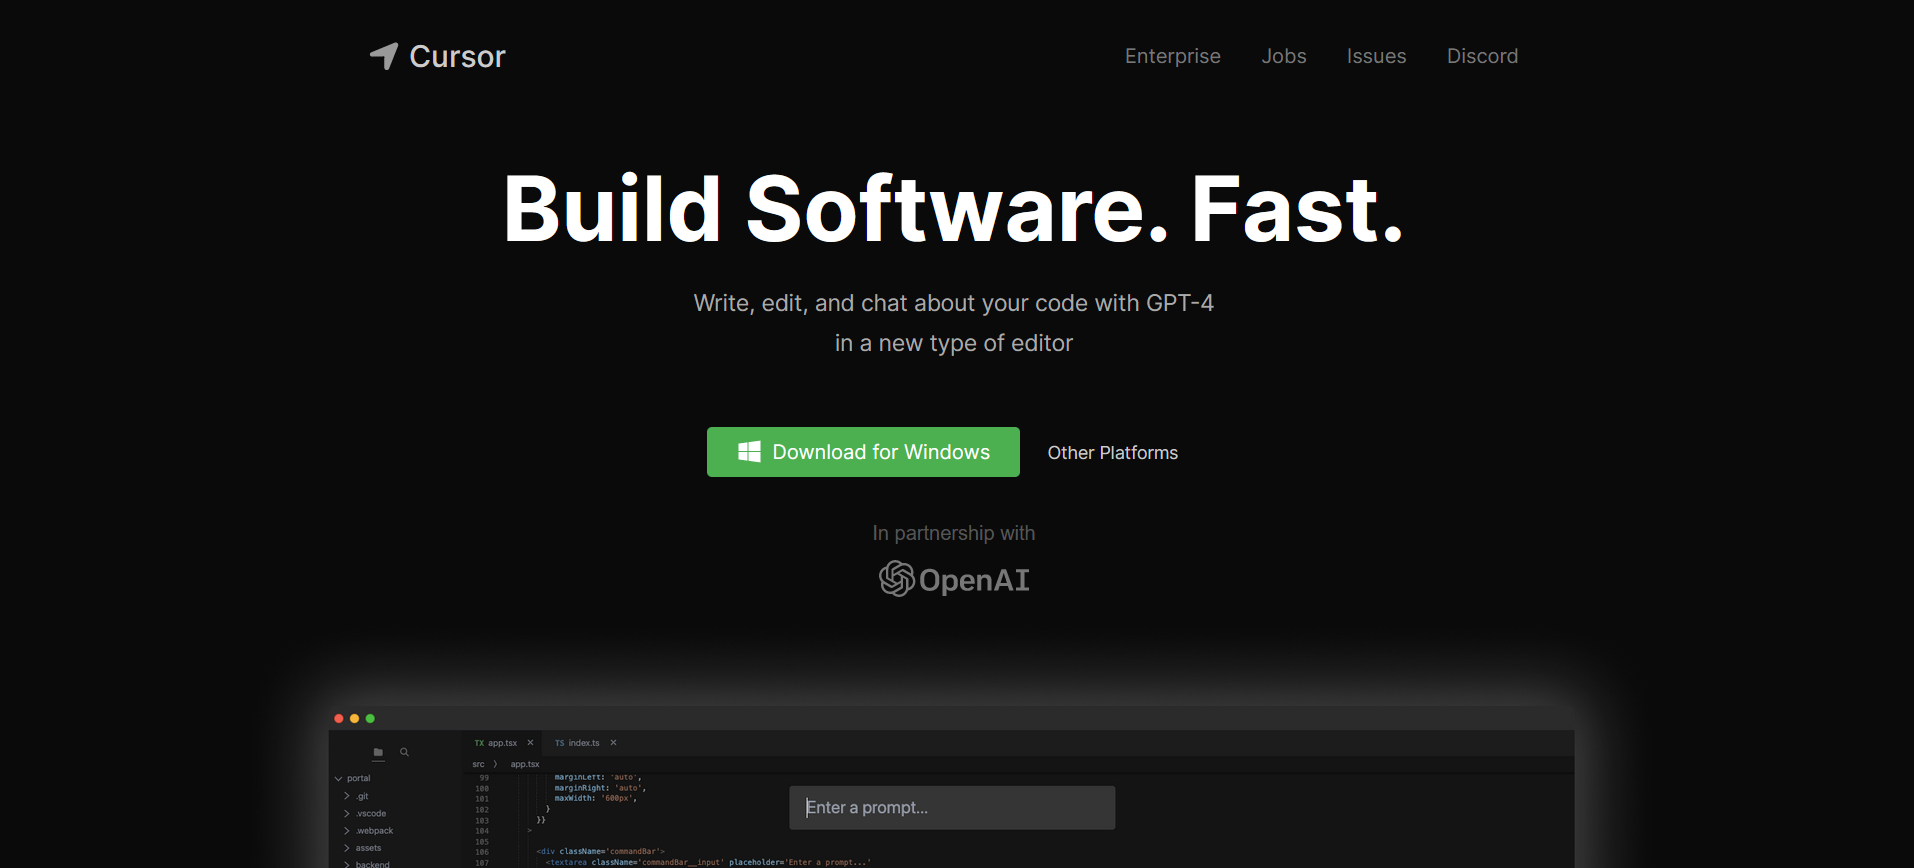Collapse the portal folder chevron
The image size is (1914, 868).
click(x=338, y=778)
